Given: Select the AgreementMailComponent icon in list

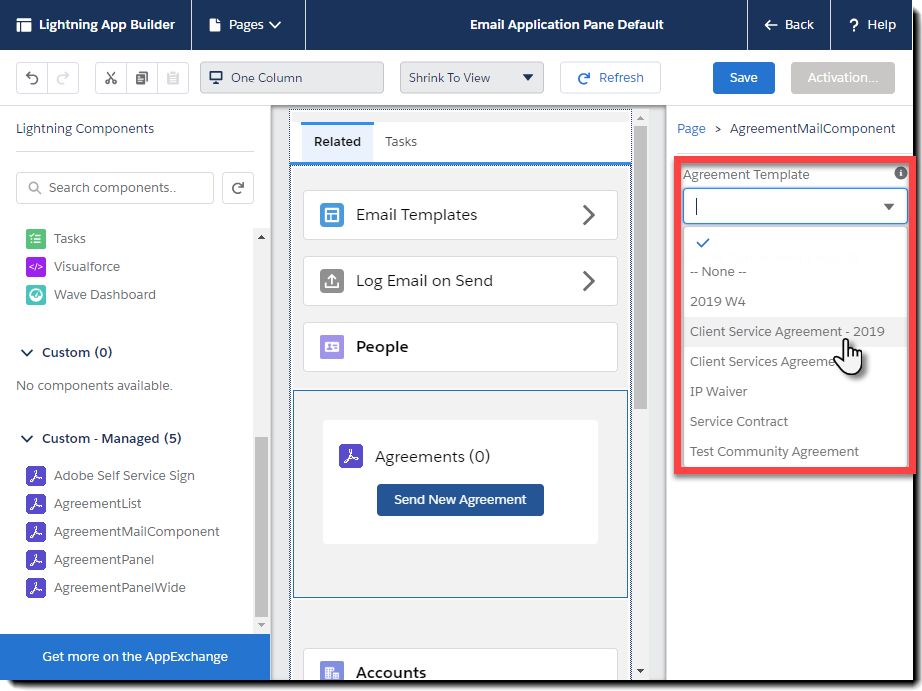Looking at the screenshot, I should (x=36, y=532).
